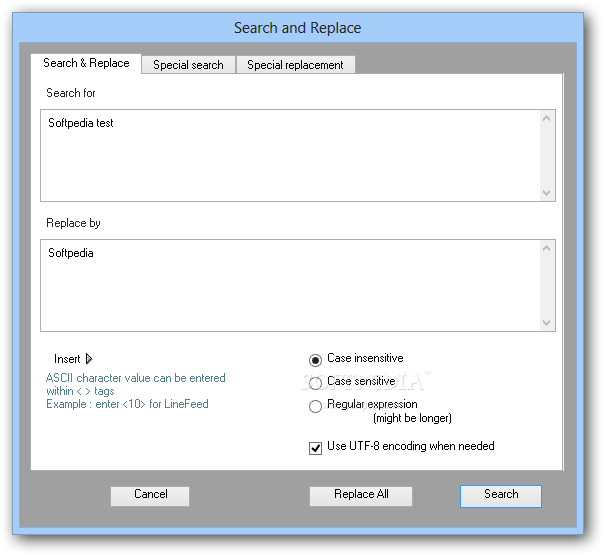Toggle Use UTF-8 encoding checkbox
Viewport: 604px width, 555px height.
tap(316, 447)
